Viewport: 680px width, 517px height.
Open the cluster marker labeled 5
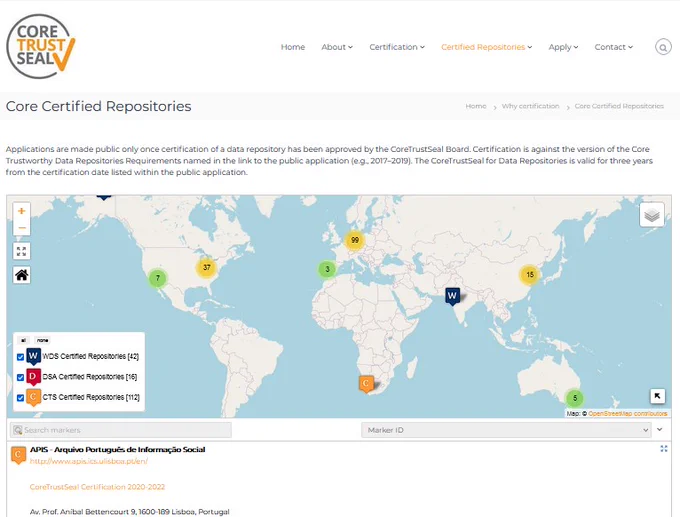point(575,398)
